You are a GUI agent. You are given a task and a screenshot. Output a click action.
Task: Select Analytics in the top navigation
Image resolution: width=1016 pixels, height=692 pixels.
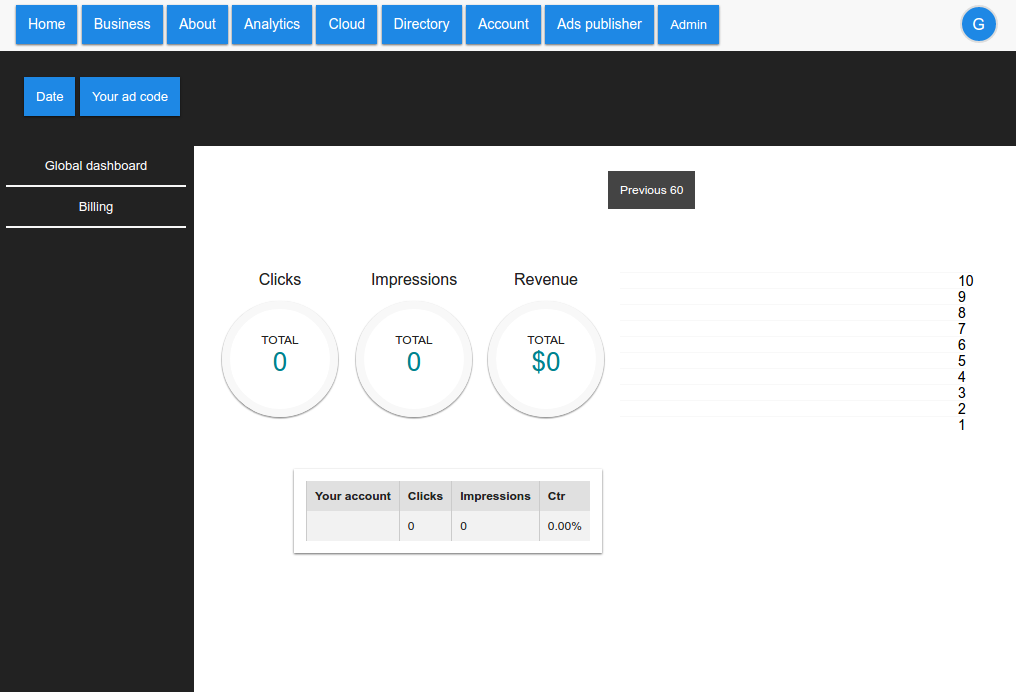pyautogui.click(x=272, y=25)
